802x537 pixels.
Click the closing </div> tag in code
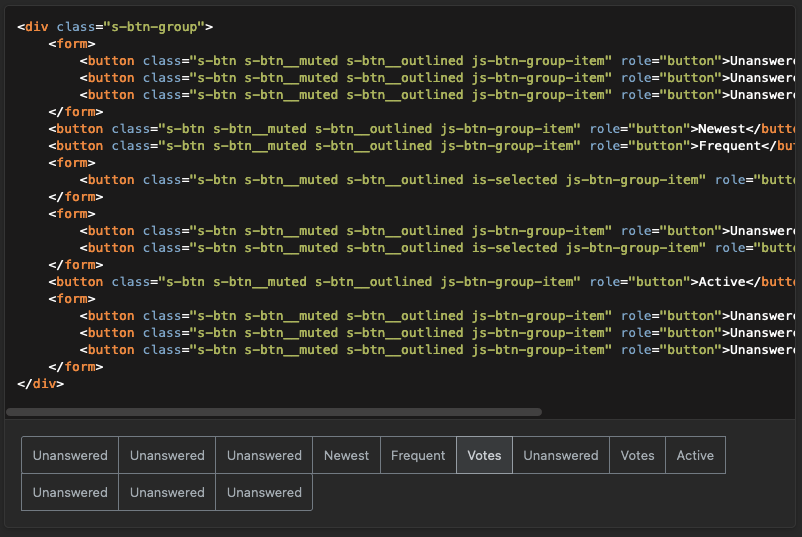click(40, 384)
